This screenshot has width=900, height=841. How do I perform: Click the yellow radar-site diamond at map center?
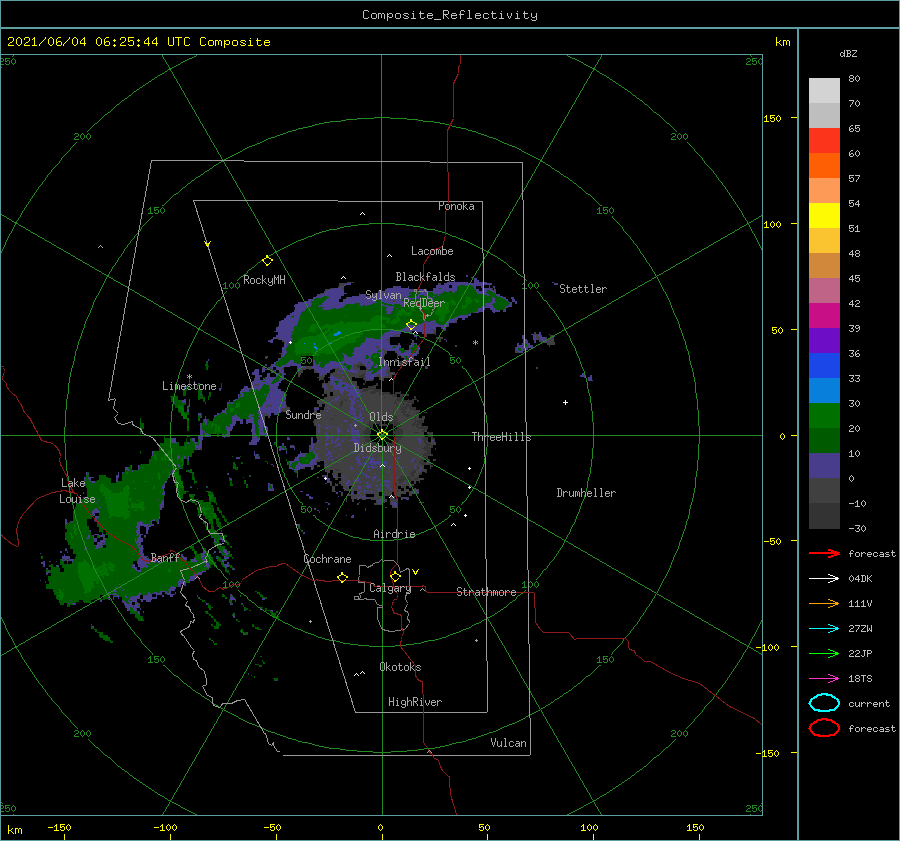[382, 435]
